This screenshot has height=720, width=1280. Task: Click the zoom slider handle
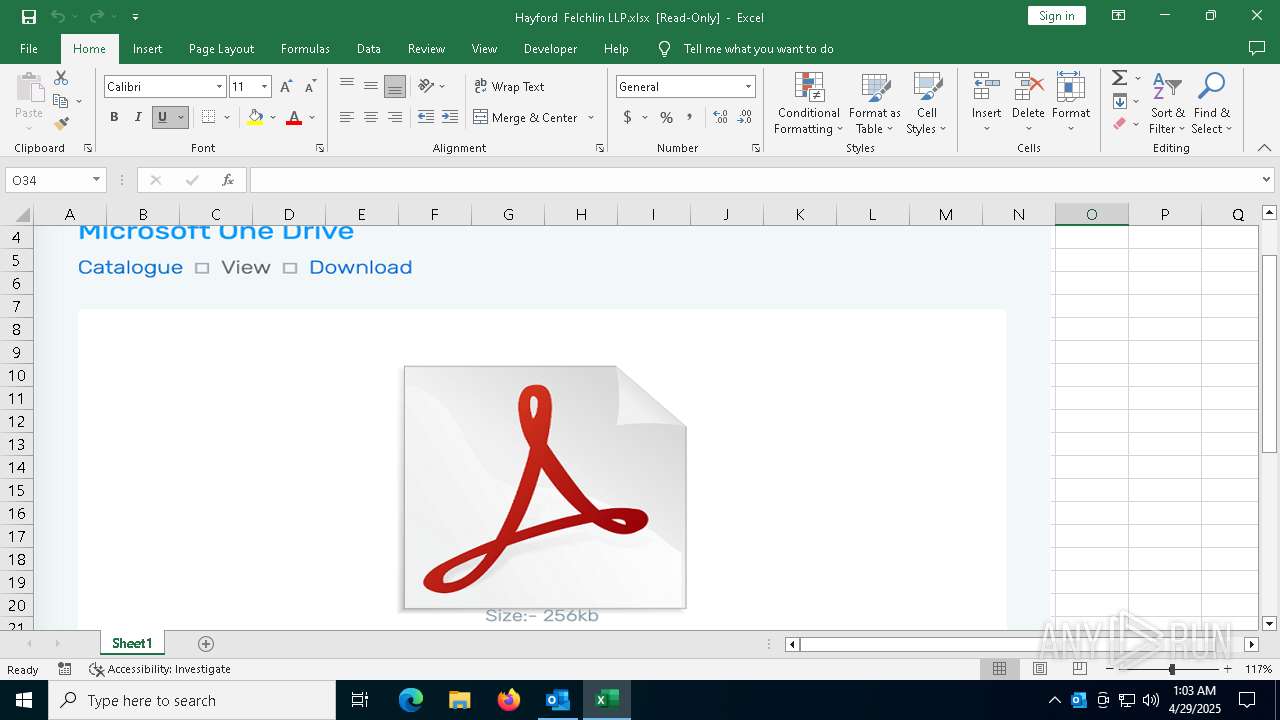coord(1172,669)
